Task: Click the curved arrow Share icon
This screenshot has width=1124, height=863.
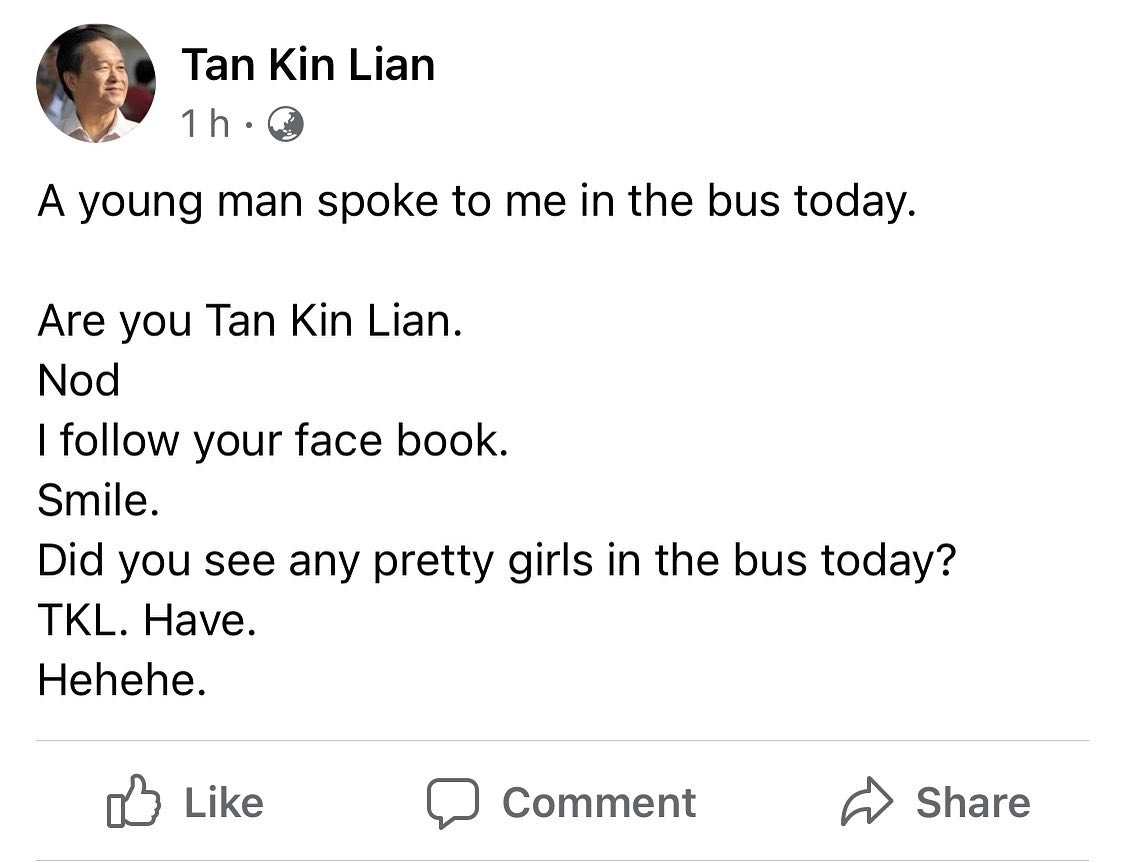Action: tap(867, 801)
